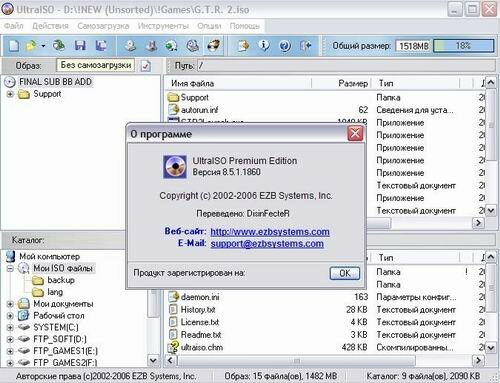
Task: Click the Convert image toolbar icon
Action: click(x=171, y=45)
